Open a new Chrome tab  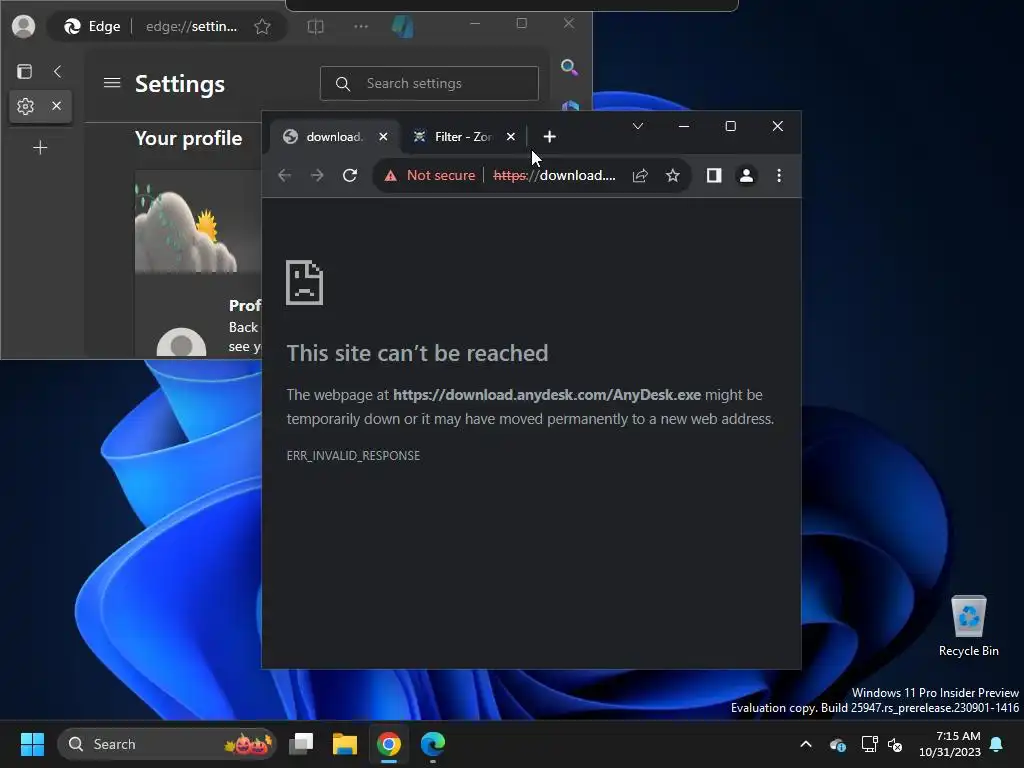tap(549, 136)
